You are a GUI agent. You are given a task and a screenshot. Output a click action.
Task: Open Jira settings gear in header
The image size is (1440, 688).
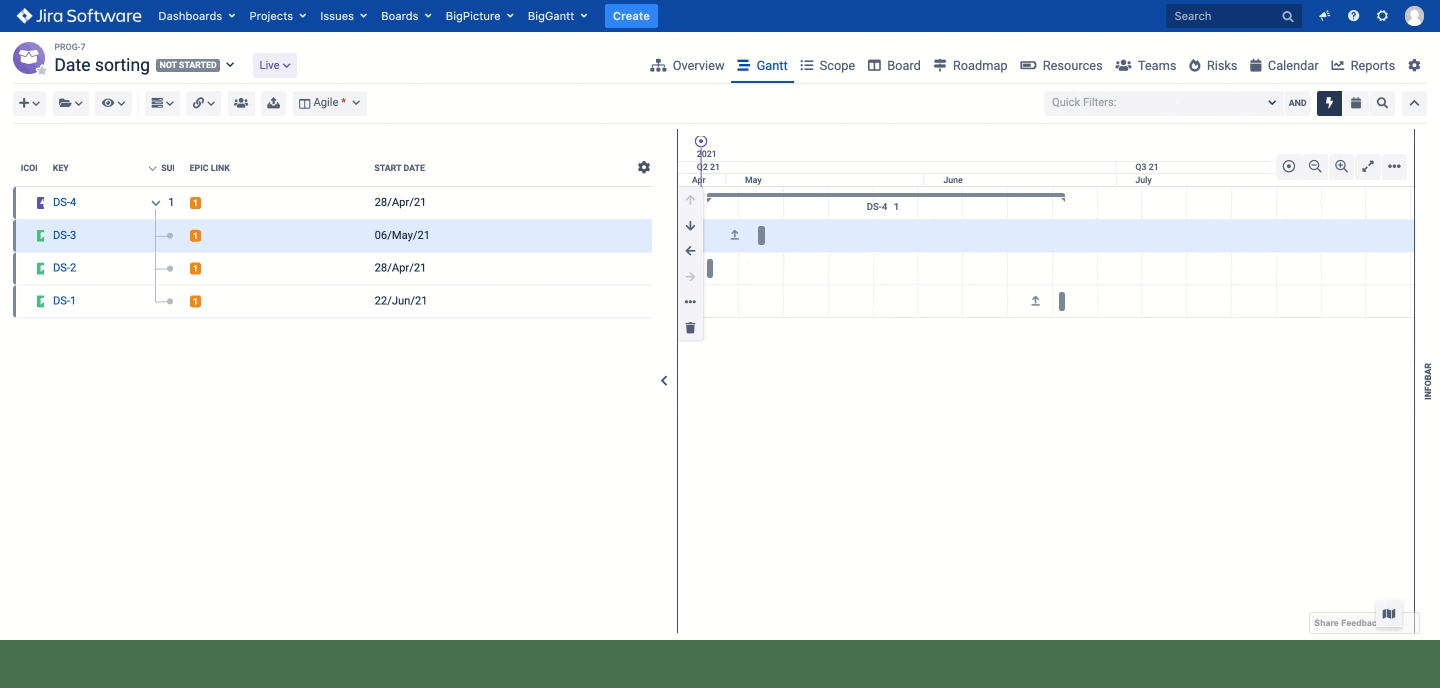tap(1383, 16)
